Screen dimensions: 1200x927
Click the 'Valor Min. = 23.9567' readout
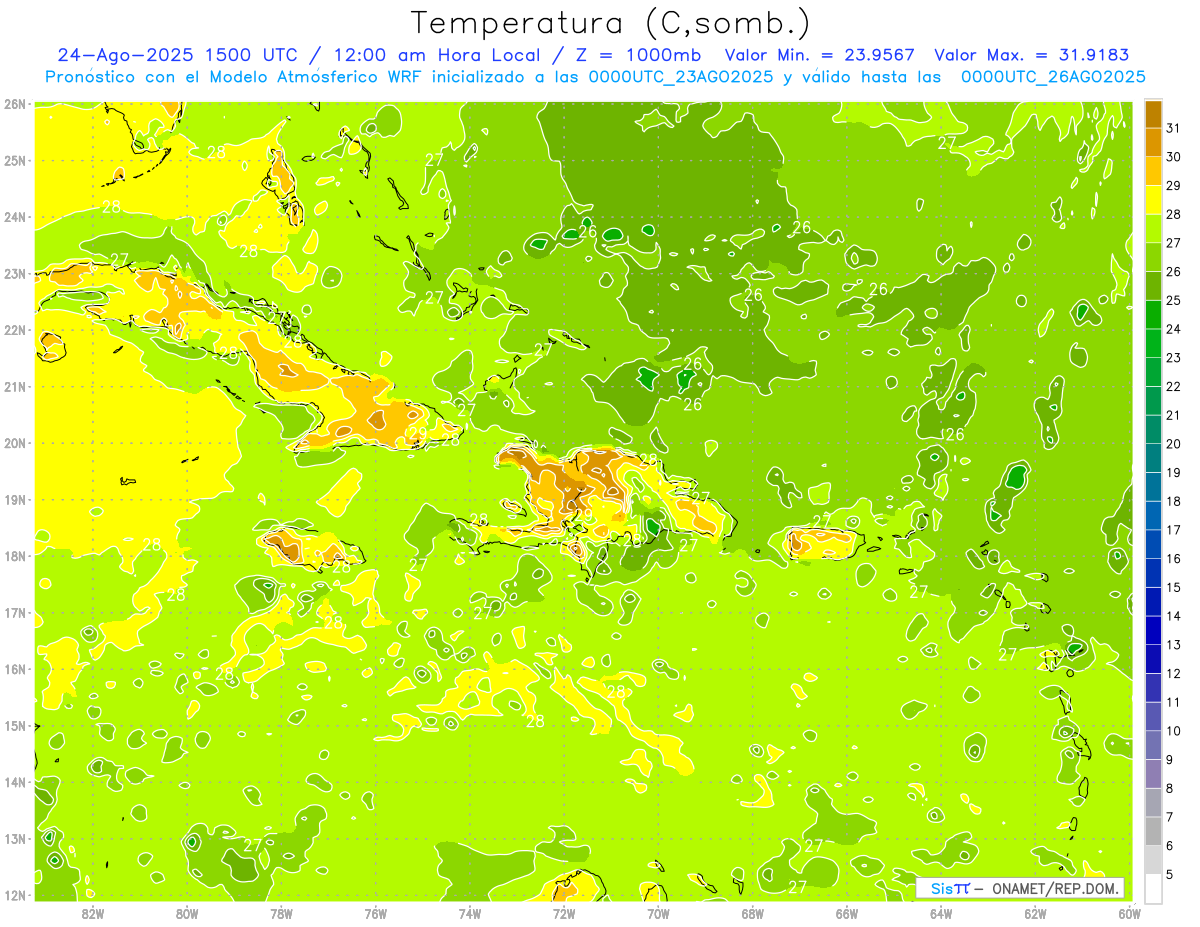tap(819, 55)
